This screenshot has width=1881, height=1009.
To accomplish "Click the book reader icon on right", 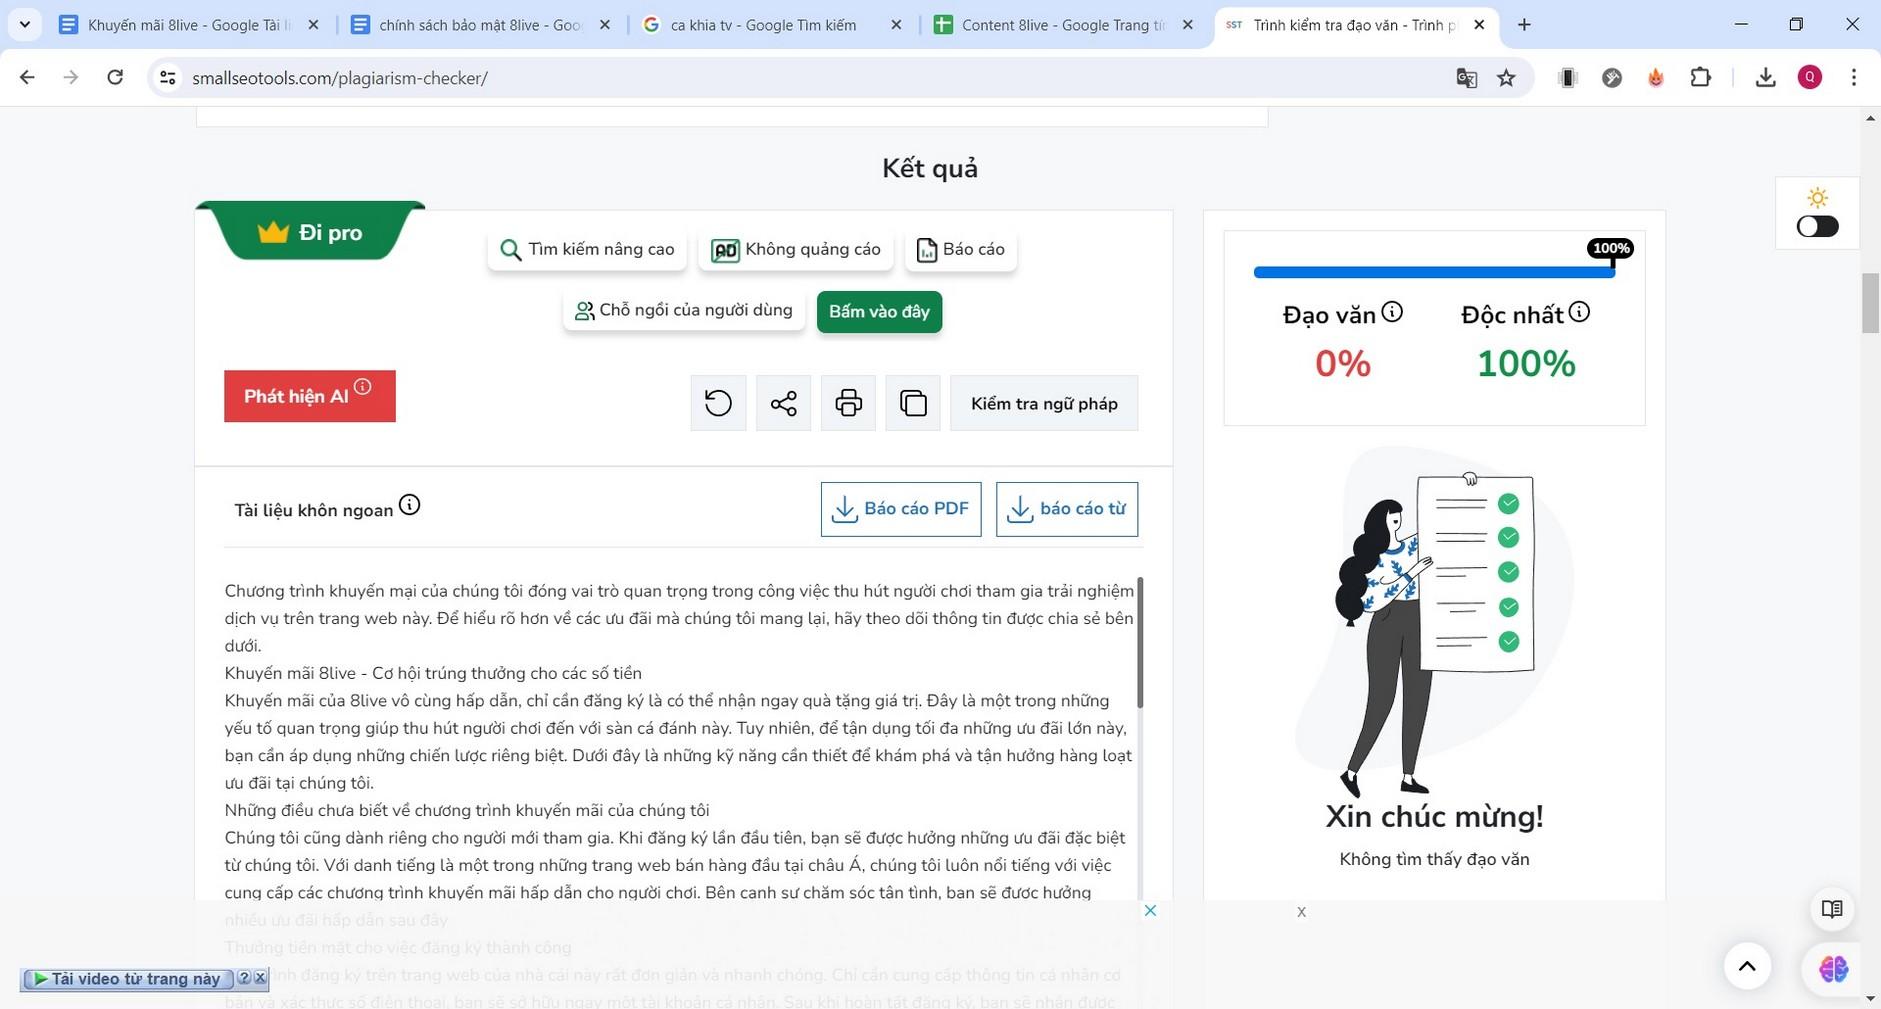I will 1832,909.
